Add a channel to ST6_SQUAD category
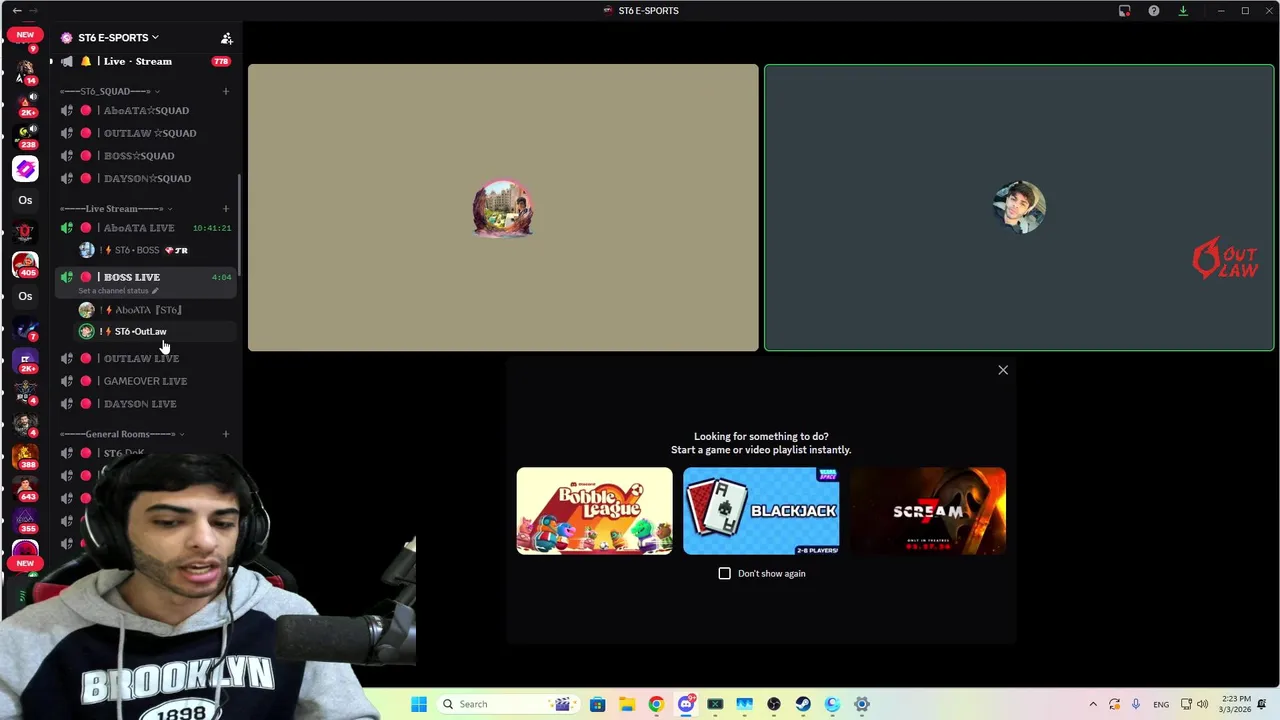The image size is (1280, 720). 225,91
